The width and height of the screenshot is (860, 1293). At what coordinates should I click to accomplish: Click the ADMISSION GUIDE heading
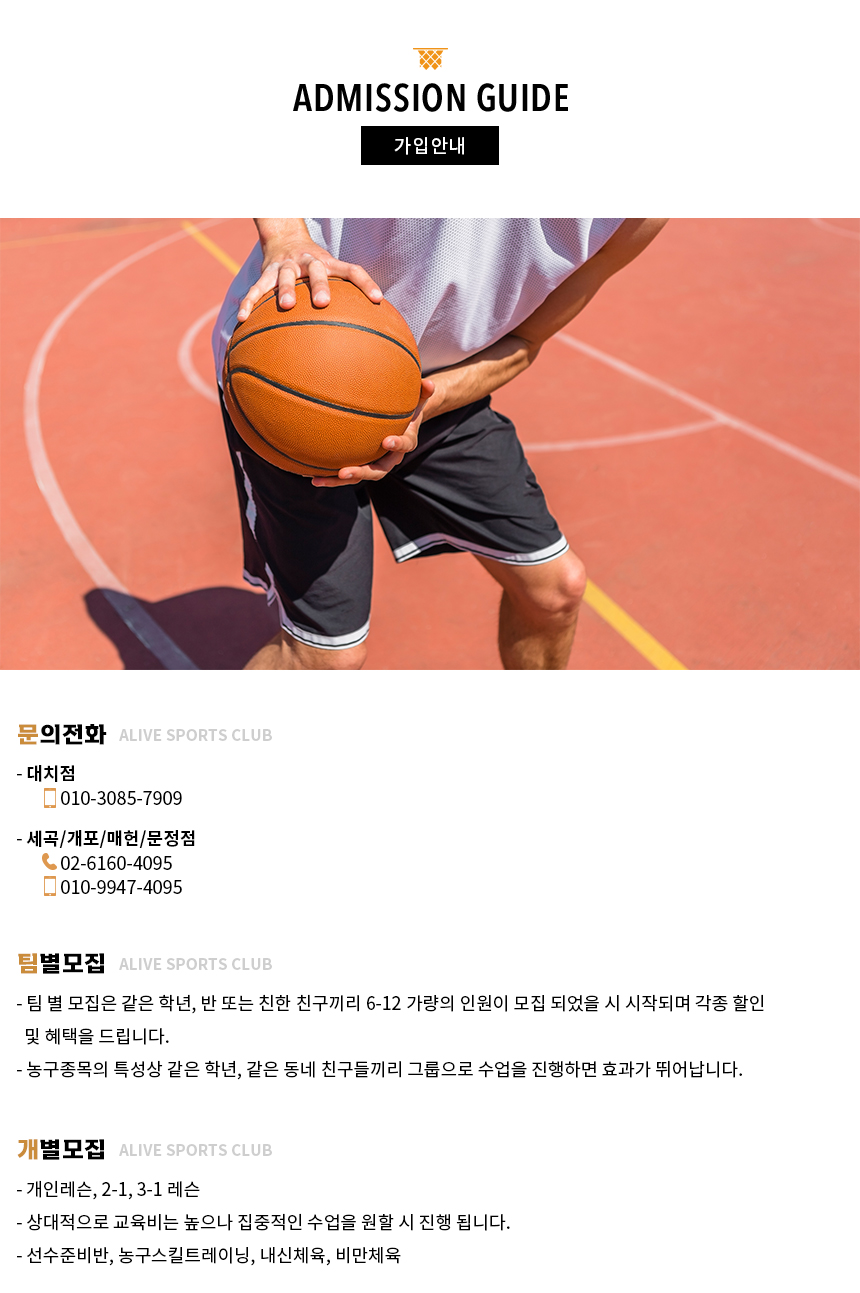[x=431, y=98]
